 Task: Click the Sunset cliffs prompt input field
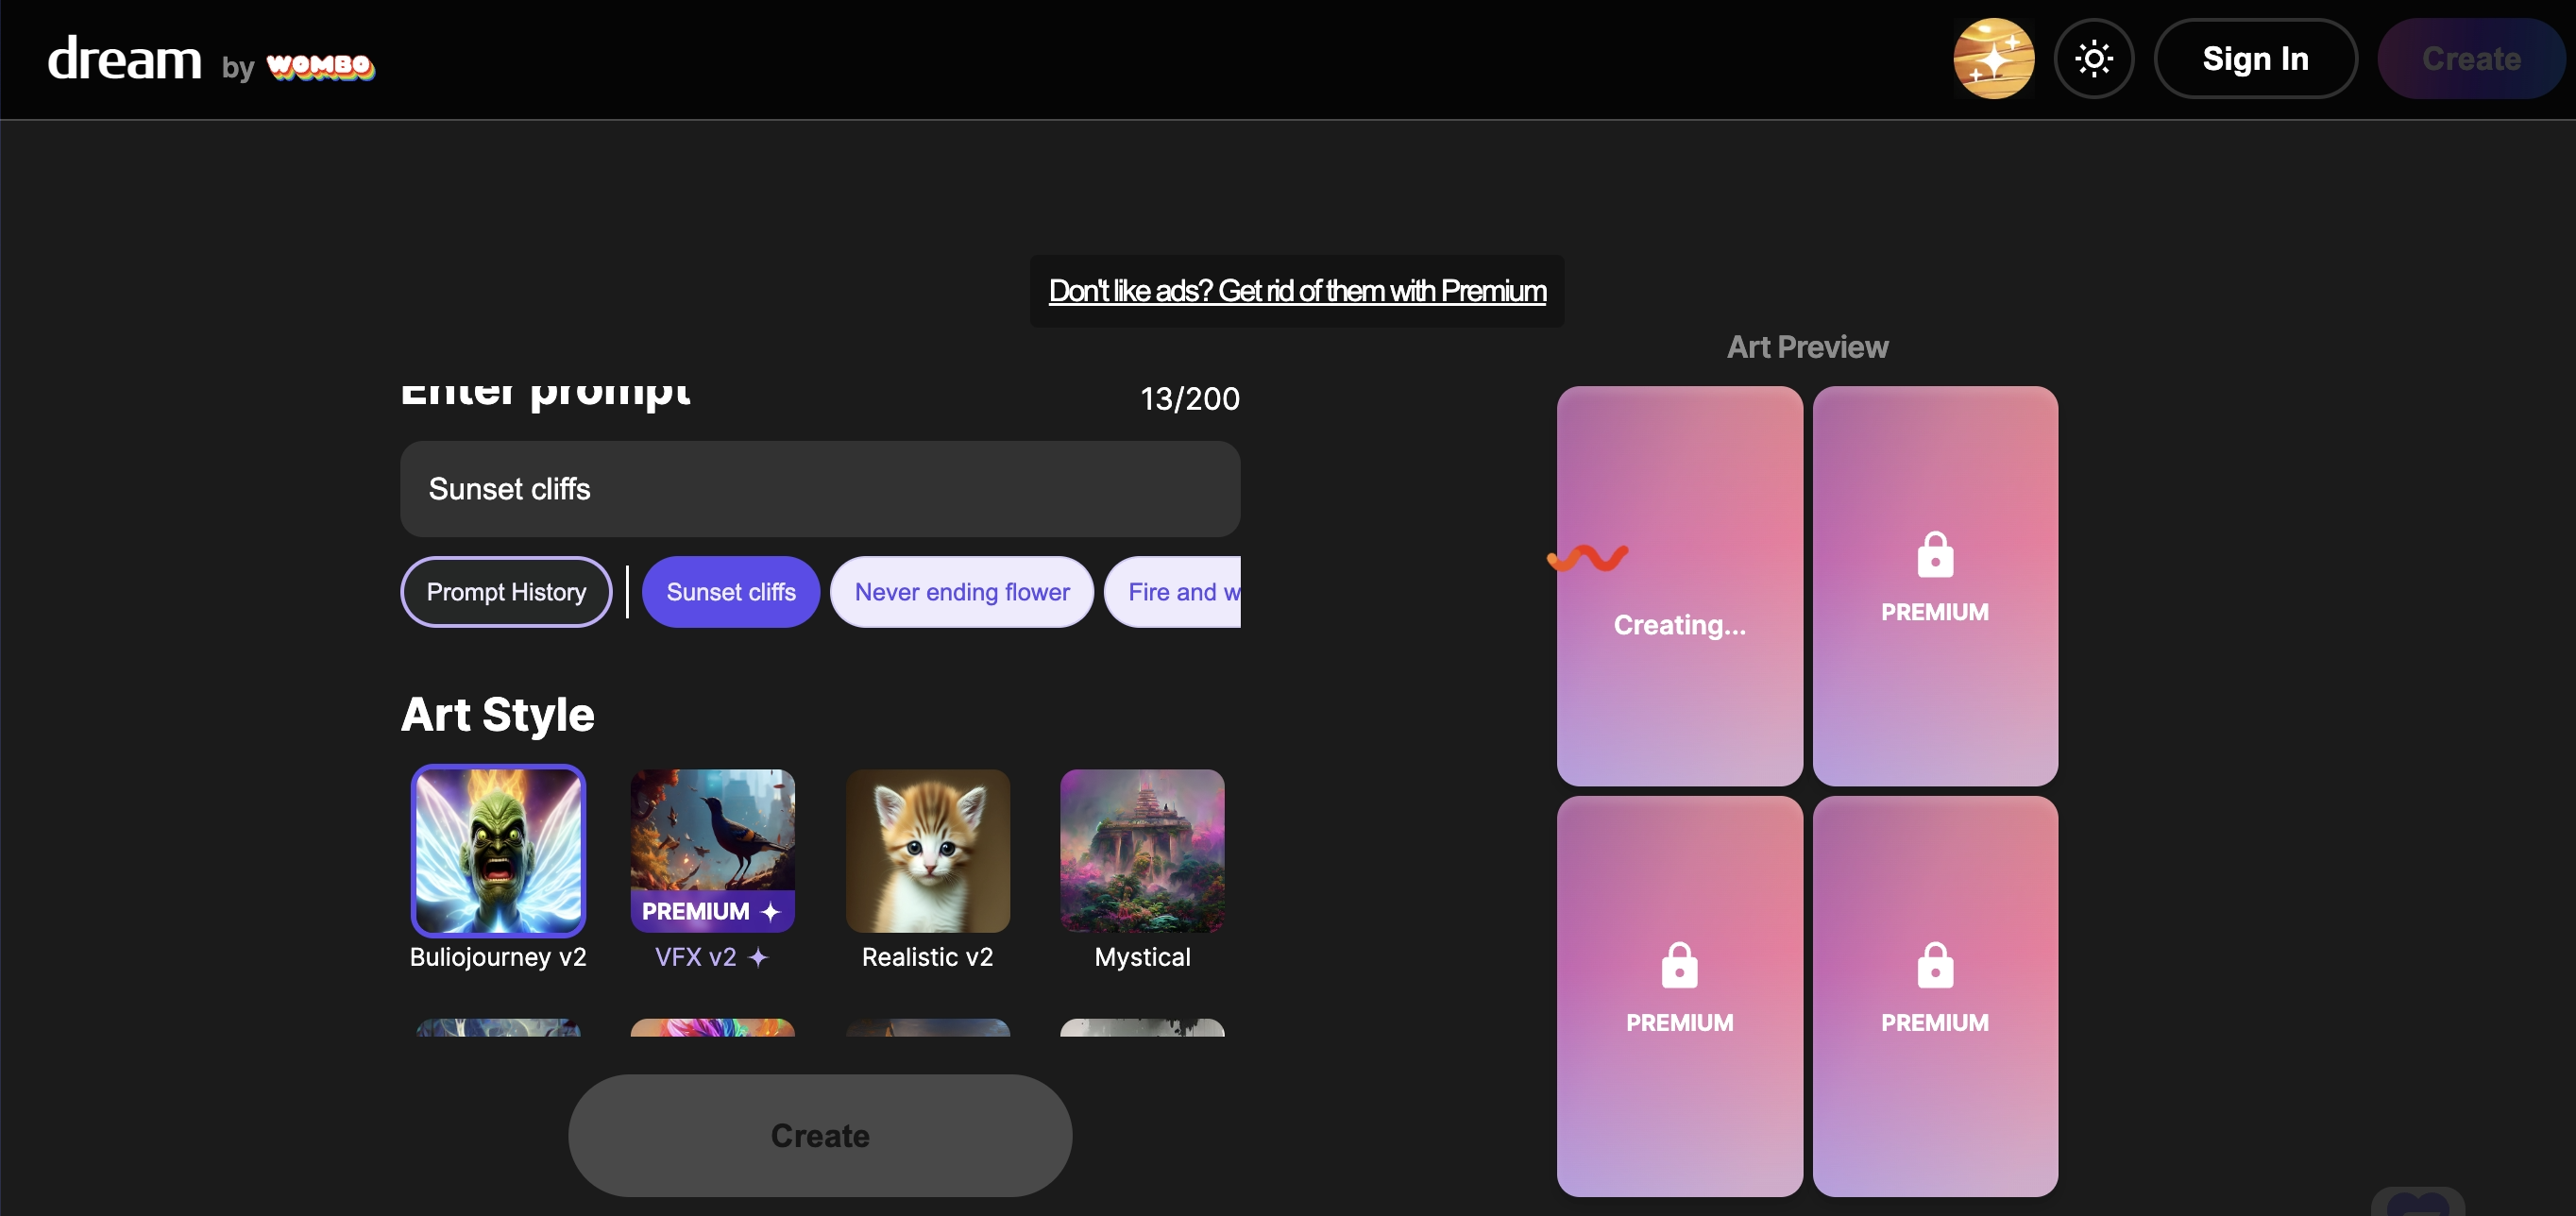pos(820,489)
